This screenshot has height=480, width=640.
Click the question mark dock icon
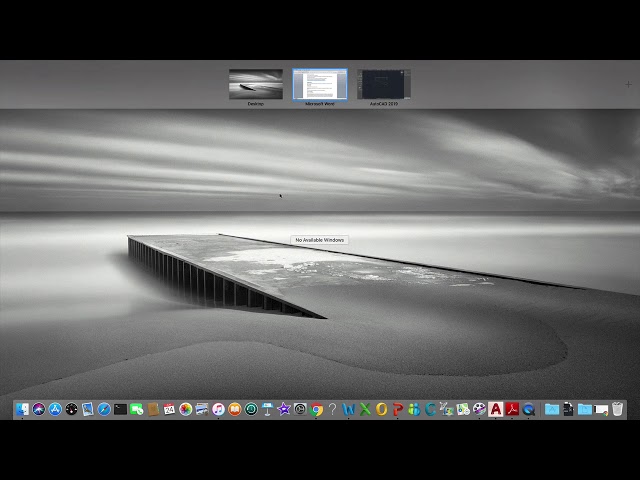pyautogui.click(x=333, y=409)
